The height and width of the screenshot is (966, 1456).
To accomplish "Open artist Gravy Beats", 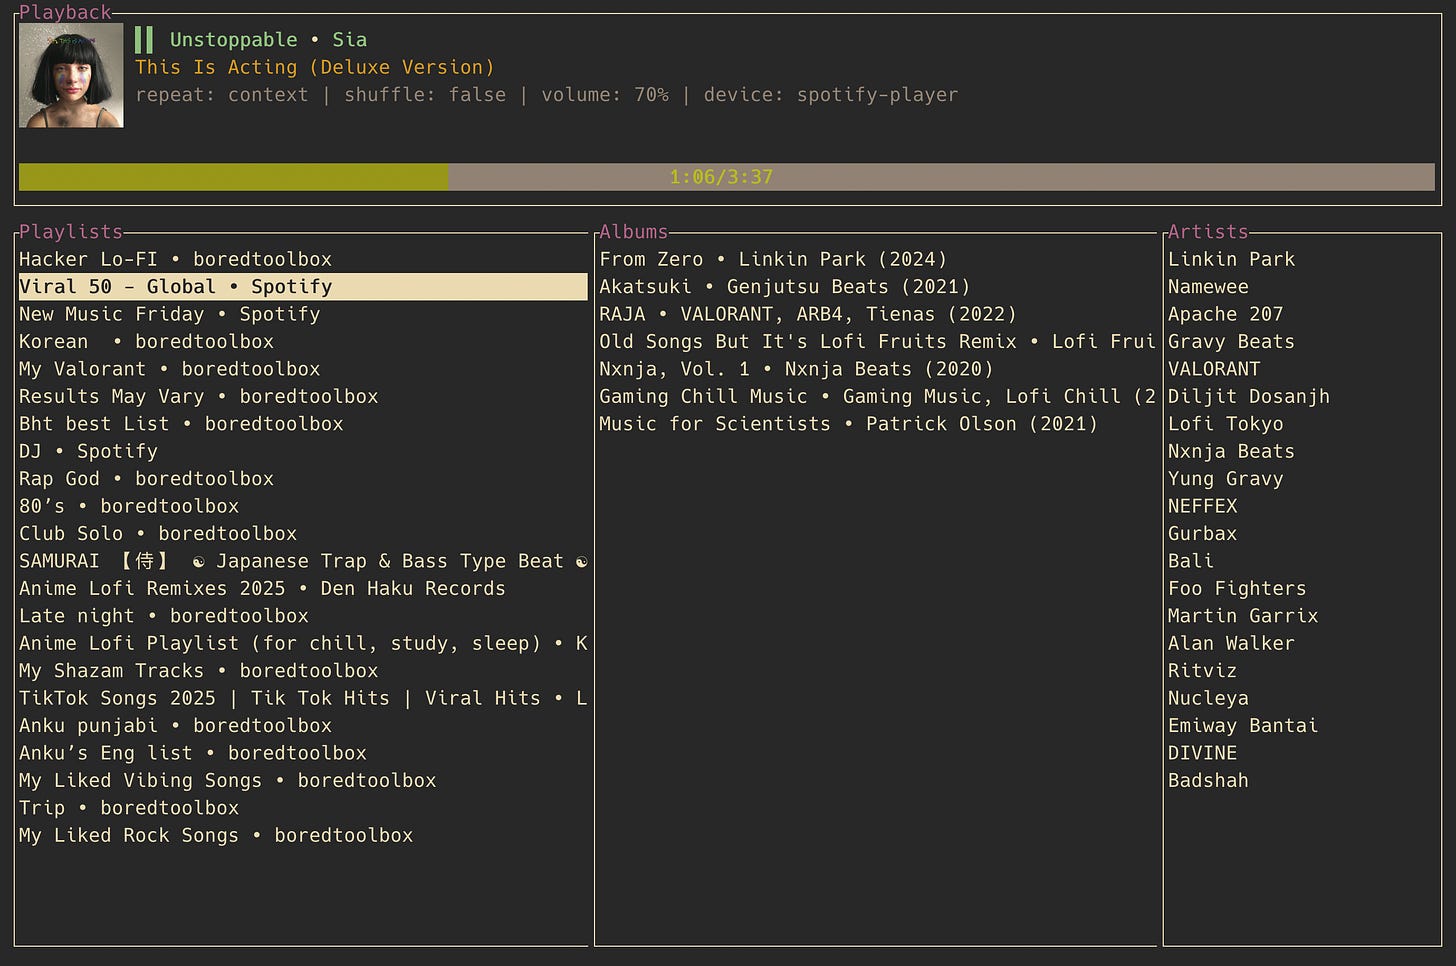I will [x=1231, y=341].
